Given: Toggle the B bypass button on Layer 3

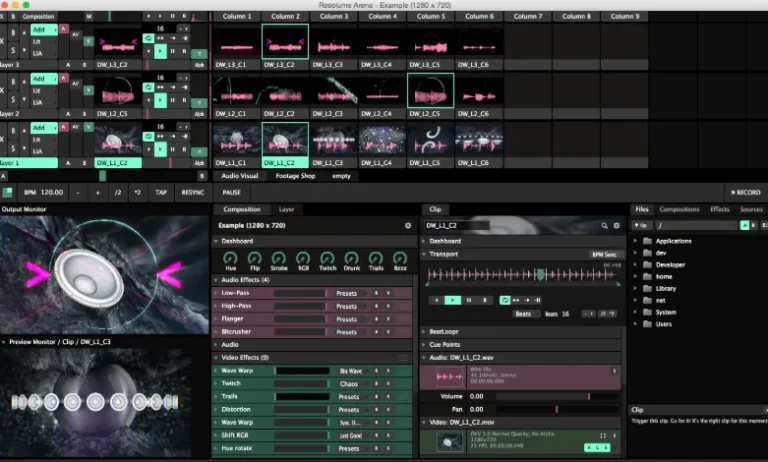Looking at the screenshot, I should pos(13,33).
